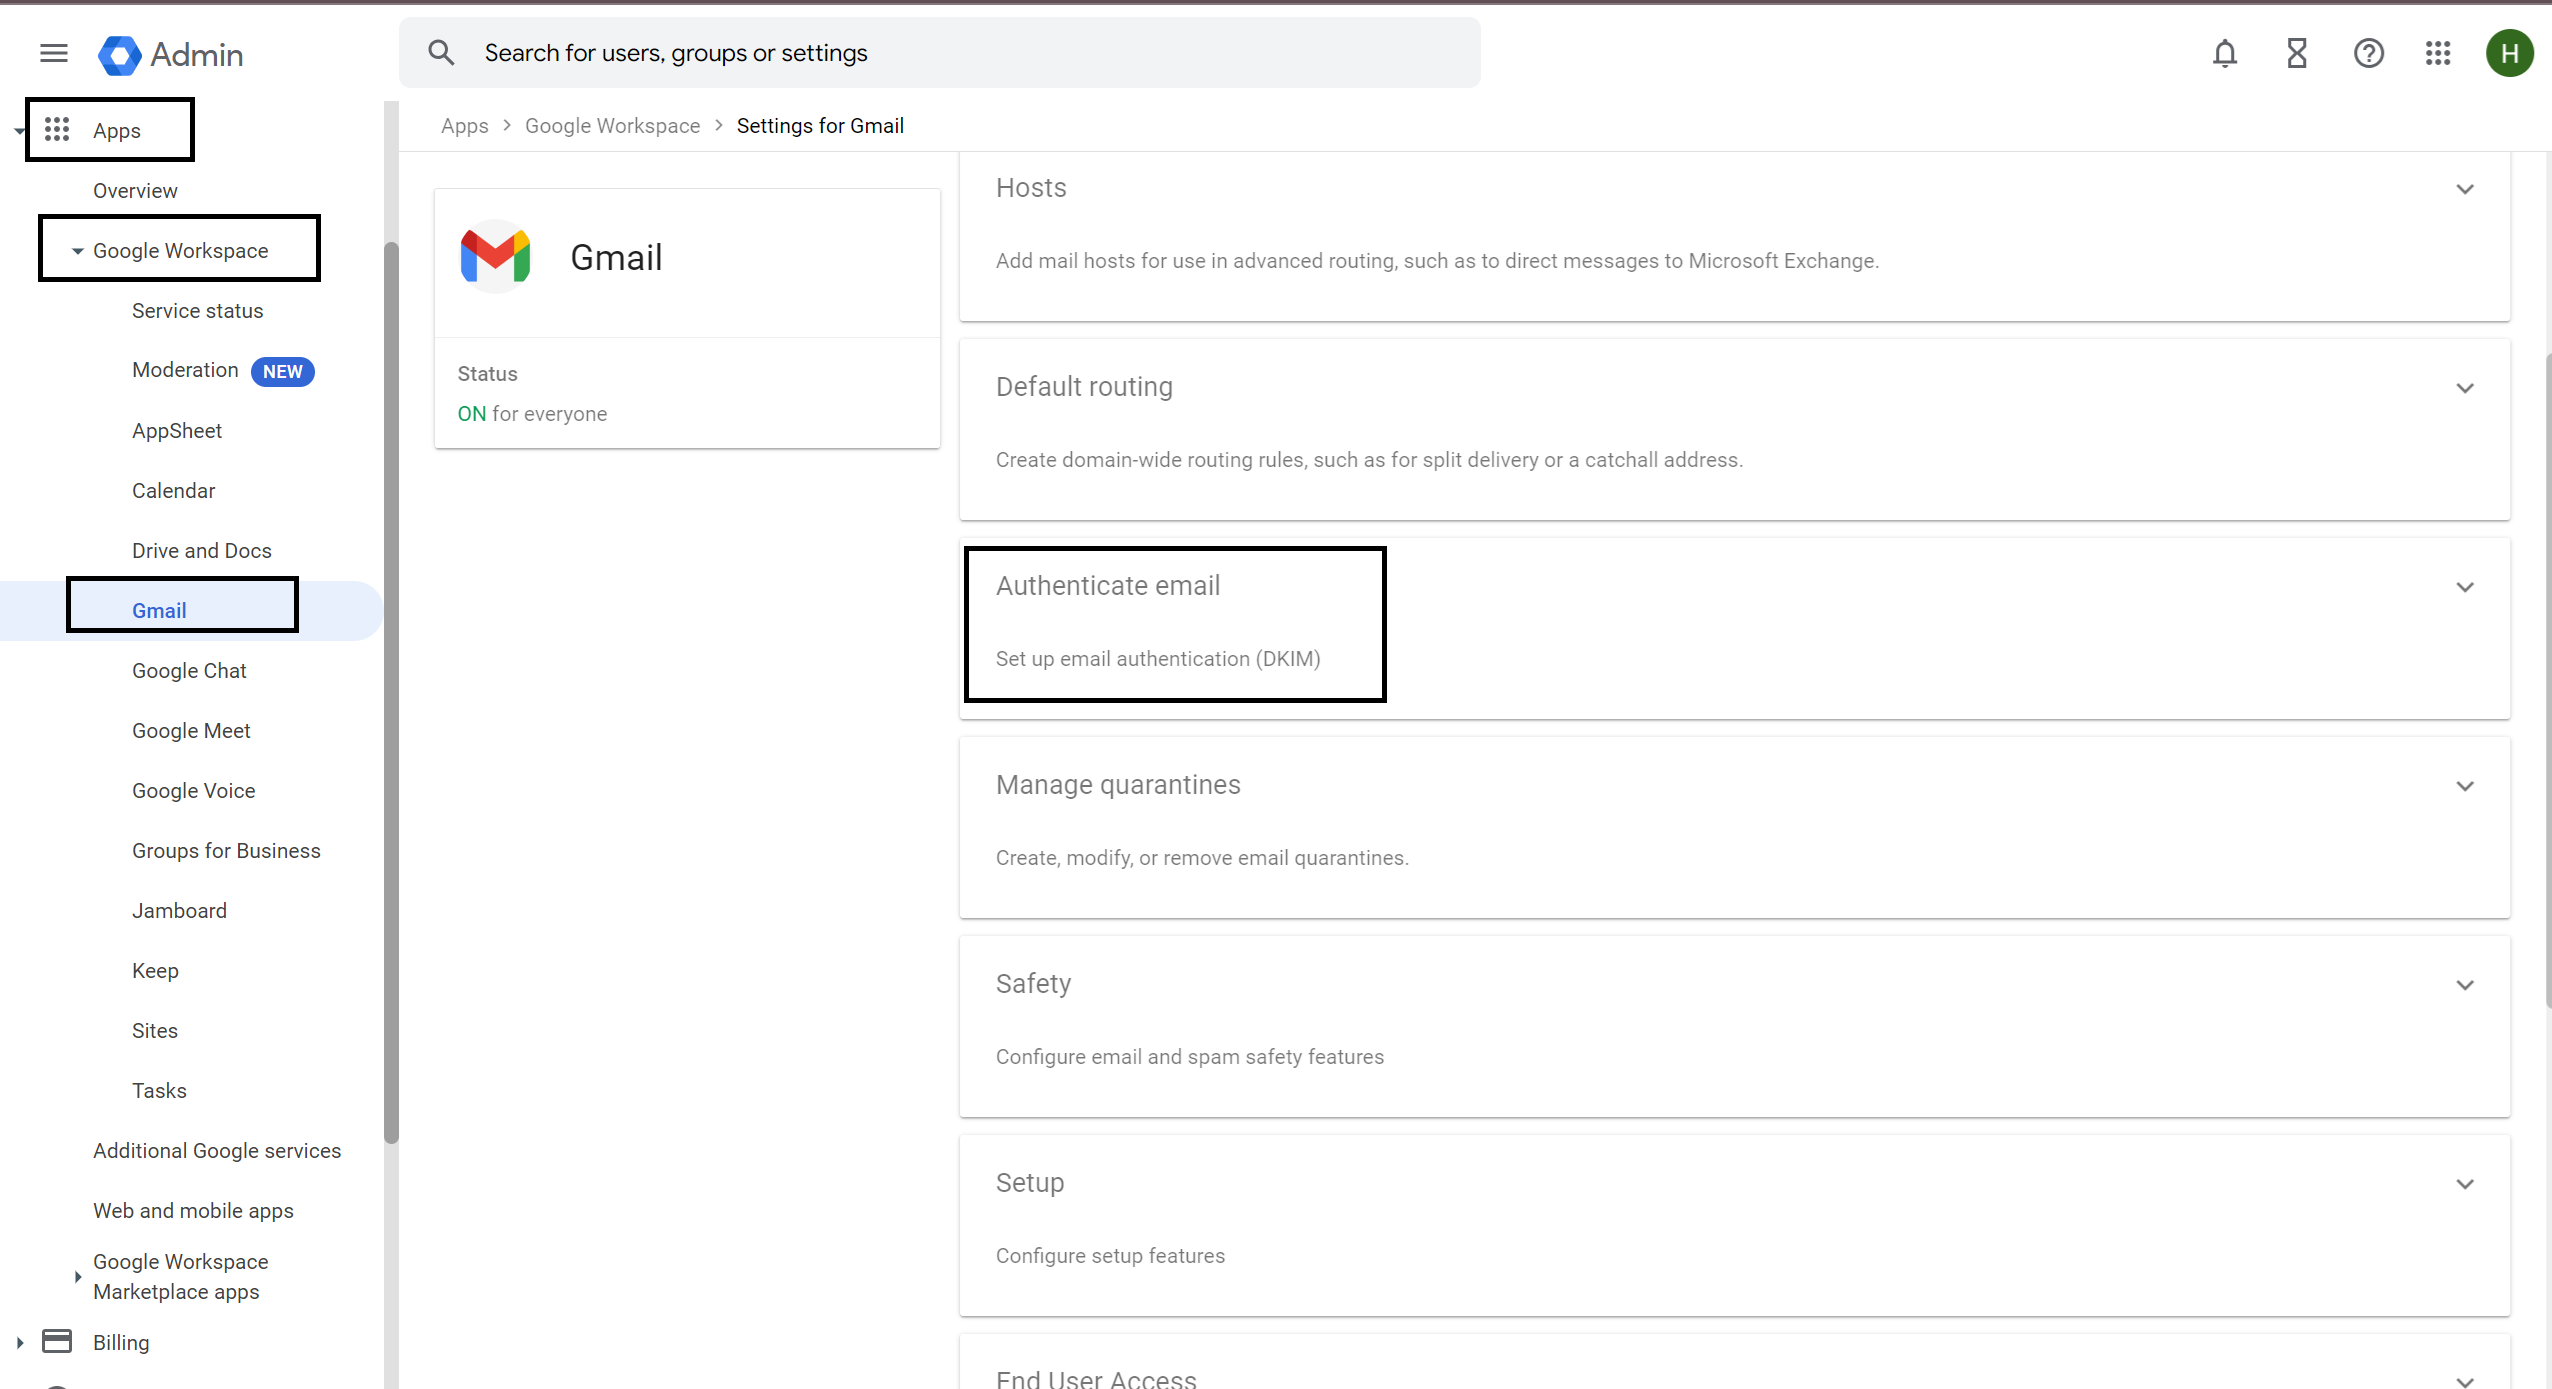Expand Google Workspace Marketplace apps arrow
This screenshot has width=2552, height=1389.
(77, 1276)
